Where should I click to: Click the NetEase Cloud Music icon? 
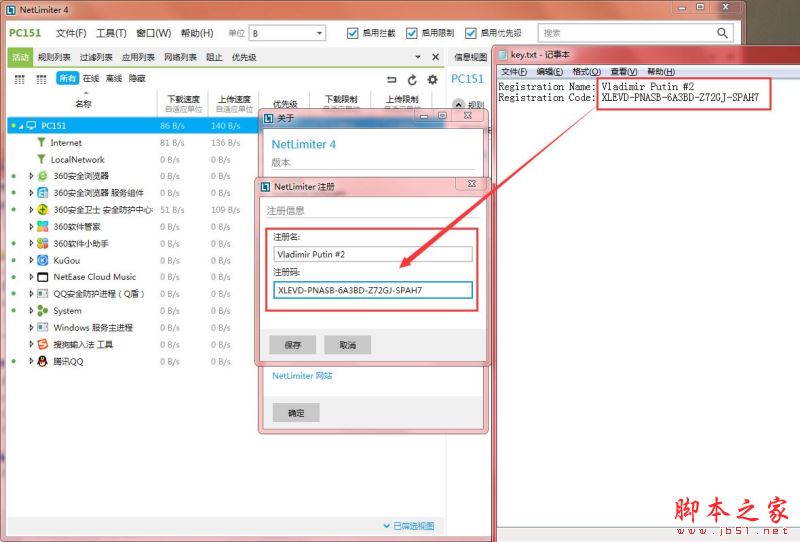tap(43, 277)
